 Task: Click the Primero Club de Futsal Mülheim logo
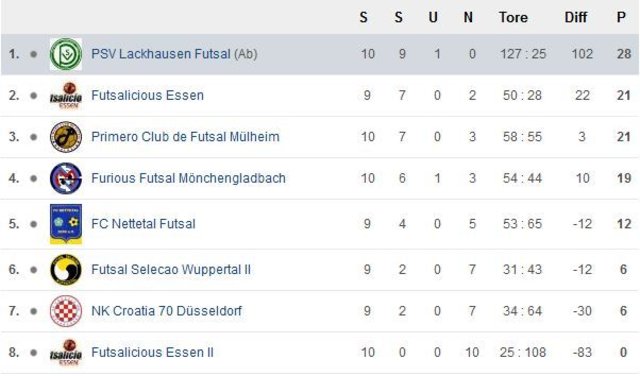[66, 137]
